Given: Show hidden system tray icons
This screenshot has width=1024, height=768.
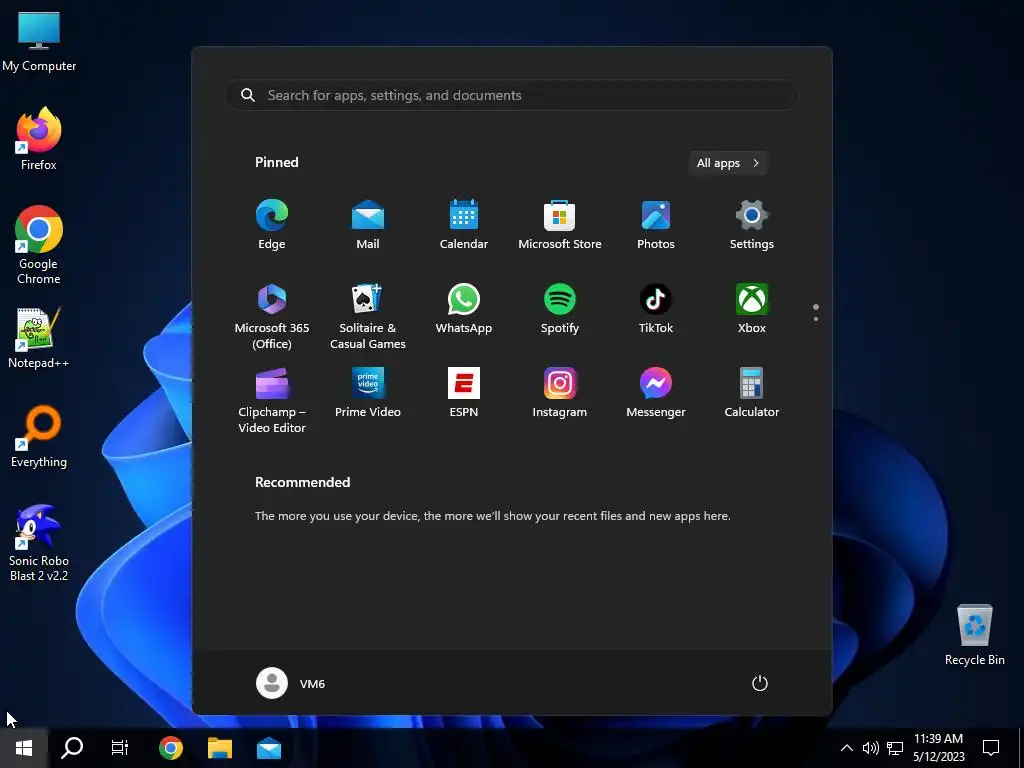Looking at the screenshot, I should pos(846,748).
